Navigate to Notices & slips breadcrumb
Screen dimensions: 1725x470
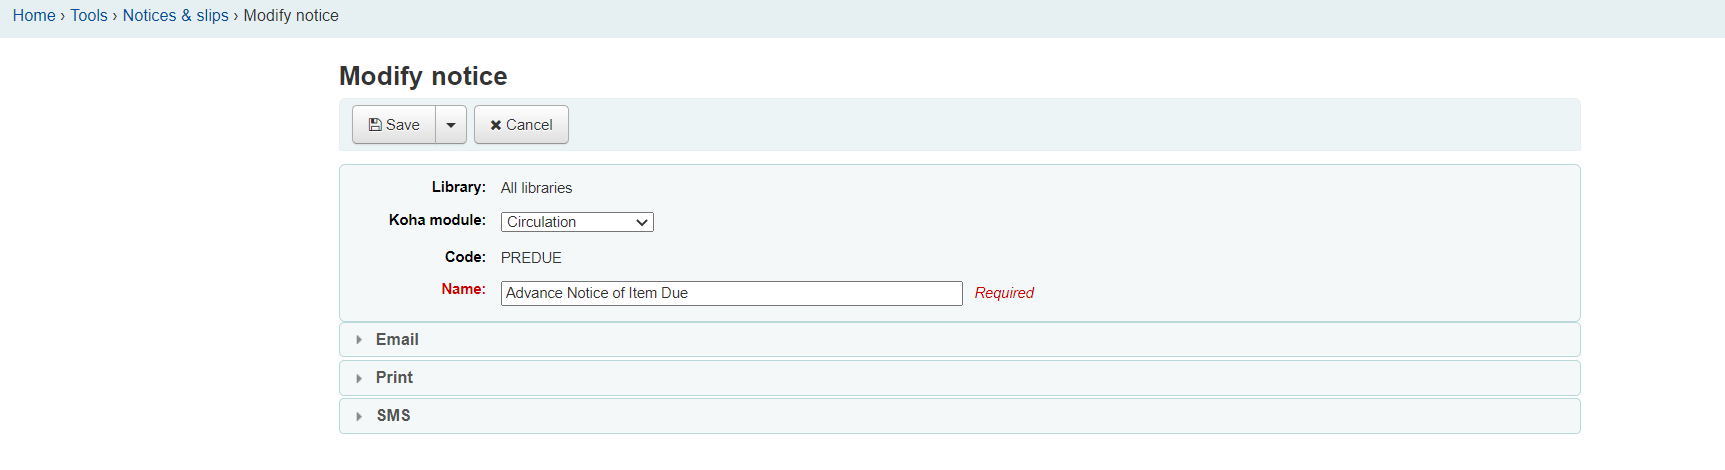pos(175,15)
